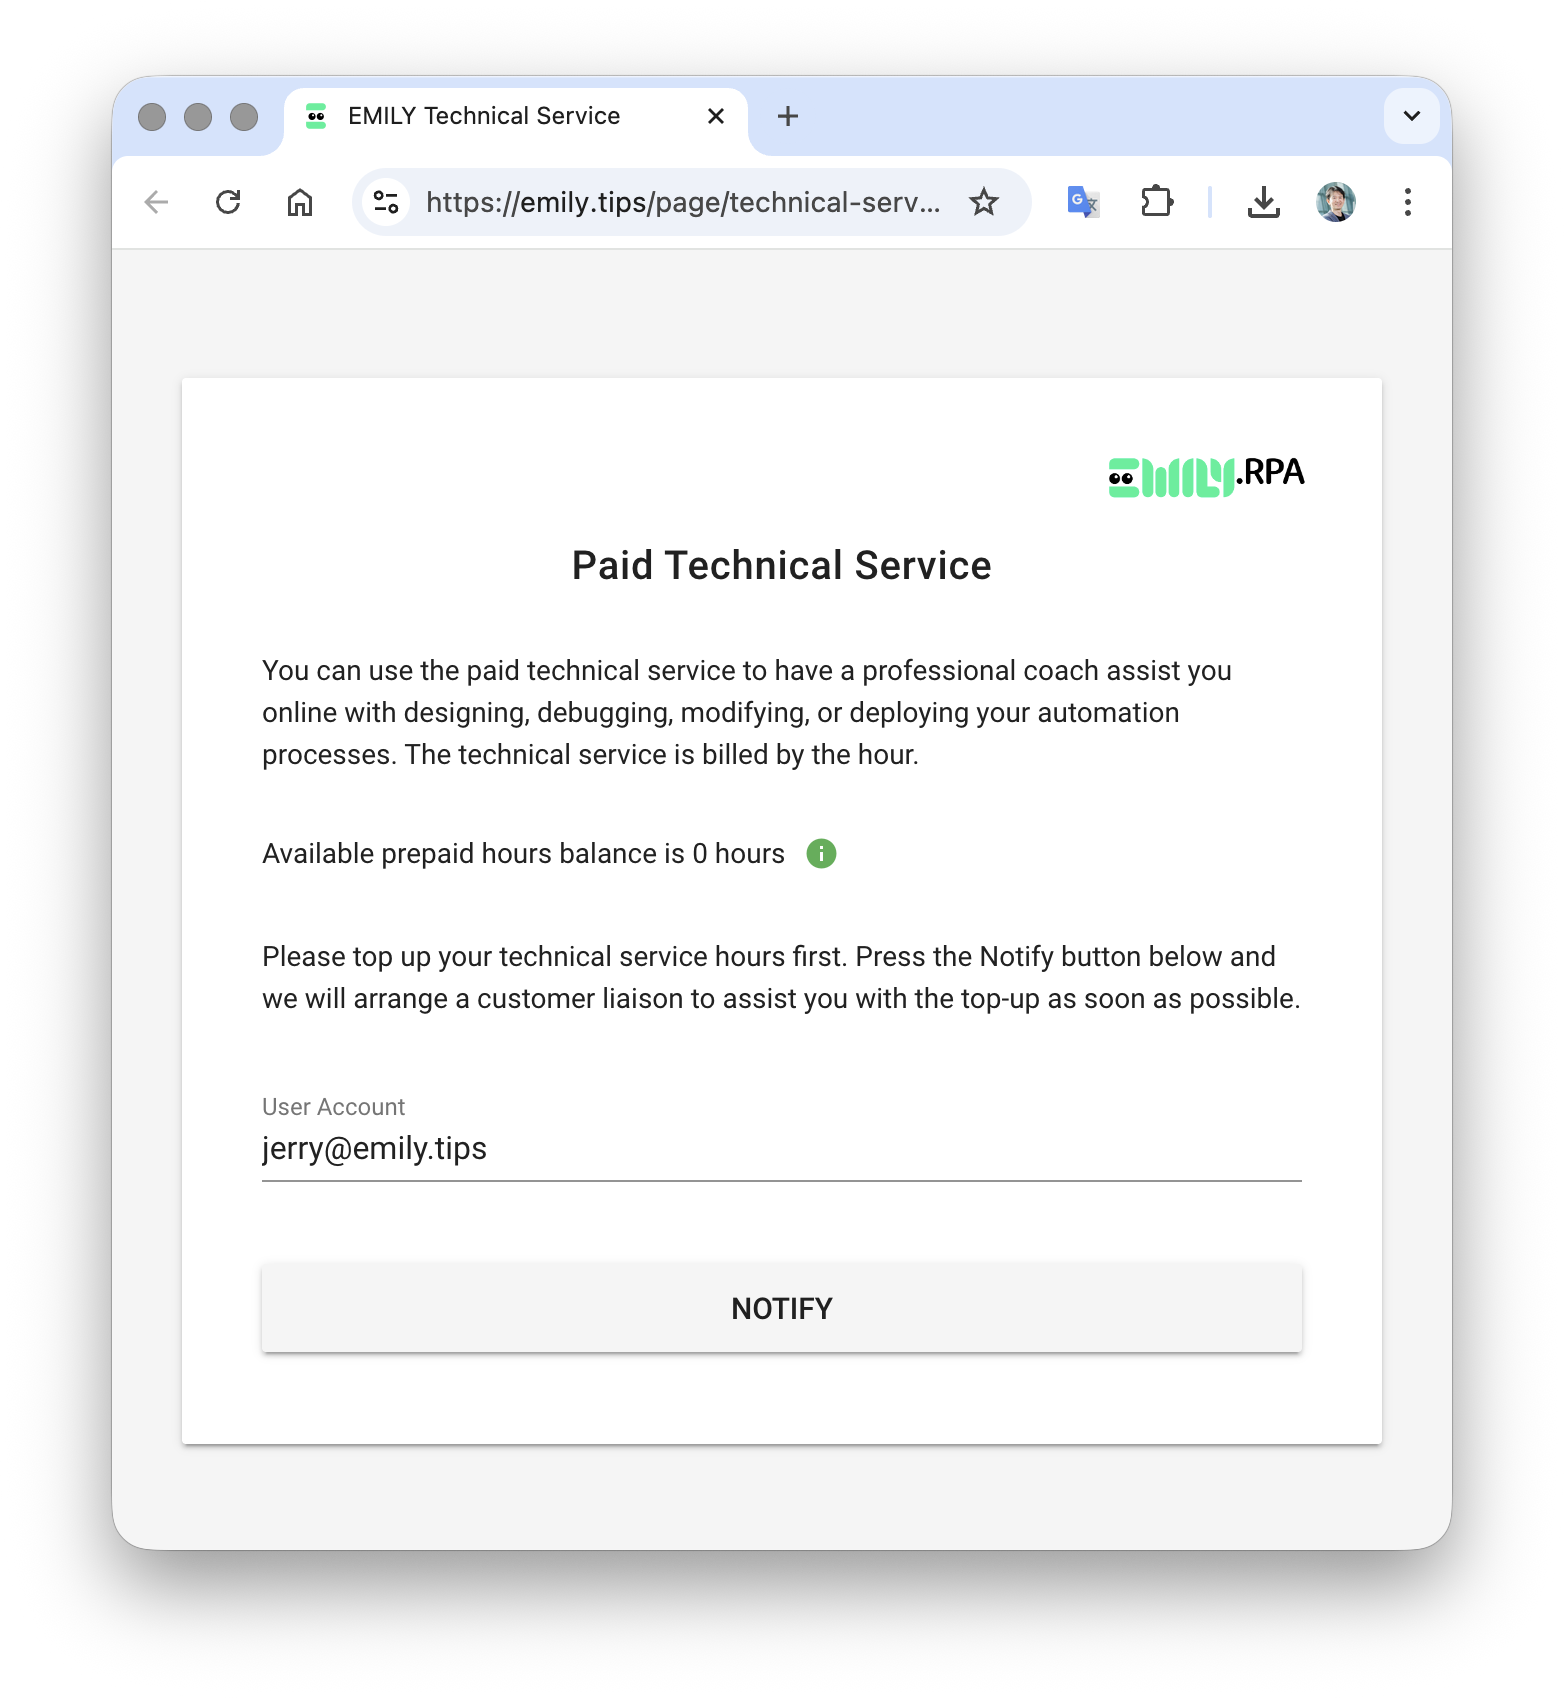Expand the tab search dropdown arrow
Viewport: 1564px width, 1698px height.
click(1411, 116)
